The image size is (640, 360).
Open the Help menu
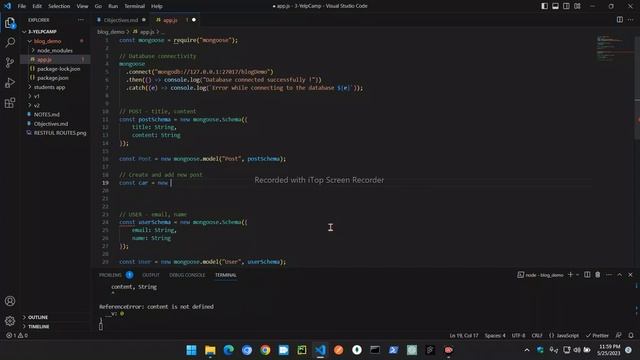click(157, 6)
